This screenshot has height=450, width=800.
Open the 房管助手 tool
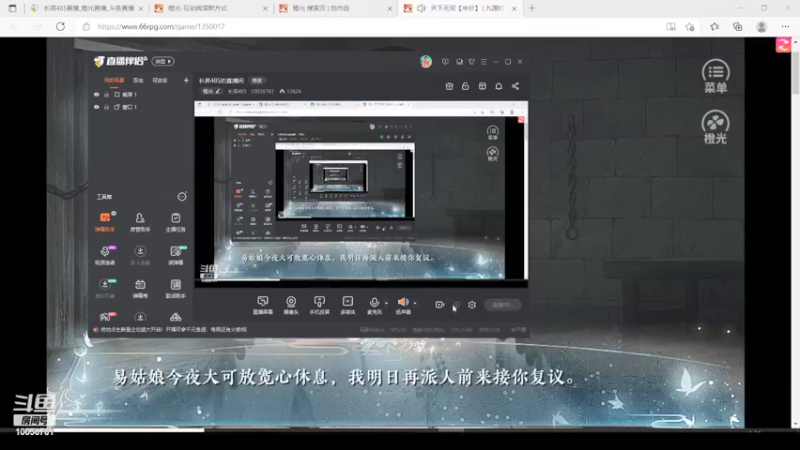pos(140,222)
